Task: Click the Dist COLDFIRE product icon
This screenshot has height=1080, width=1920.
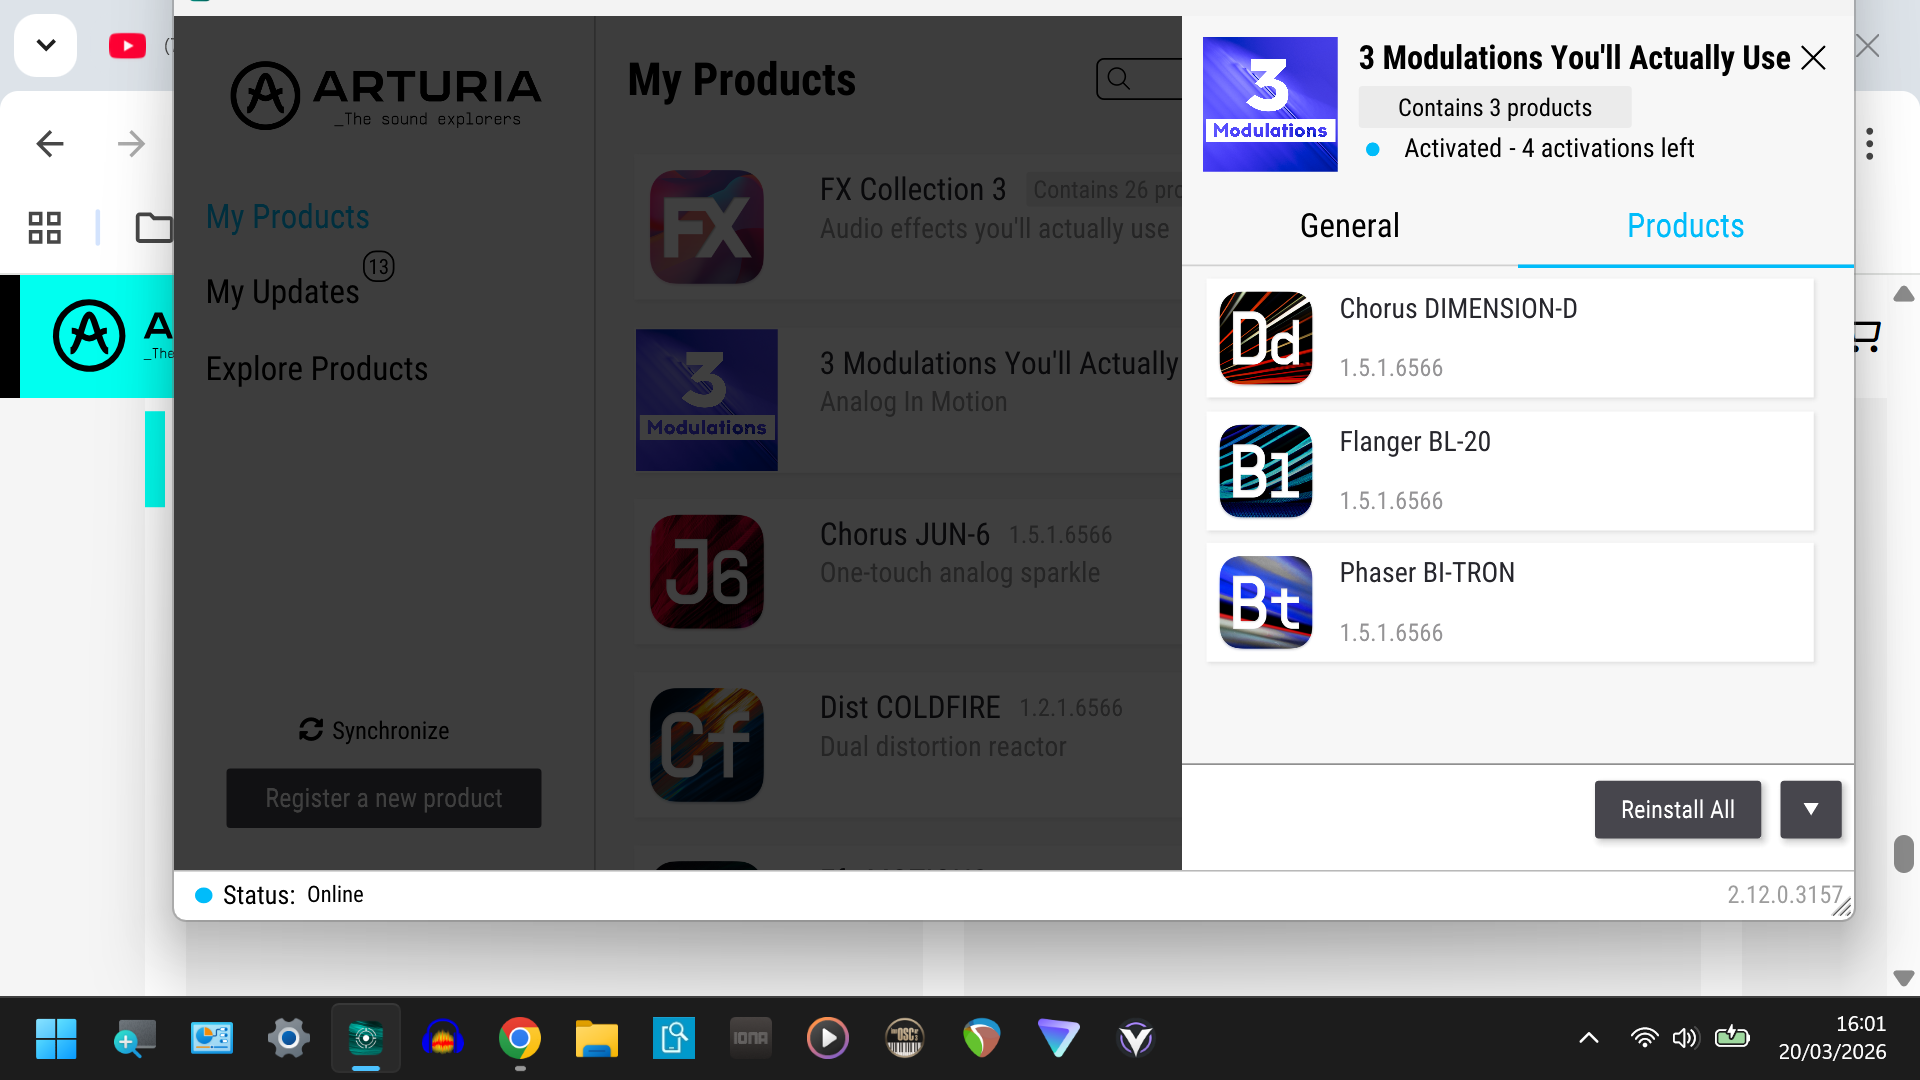Action: [706, 744]
